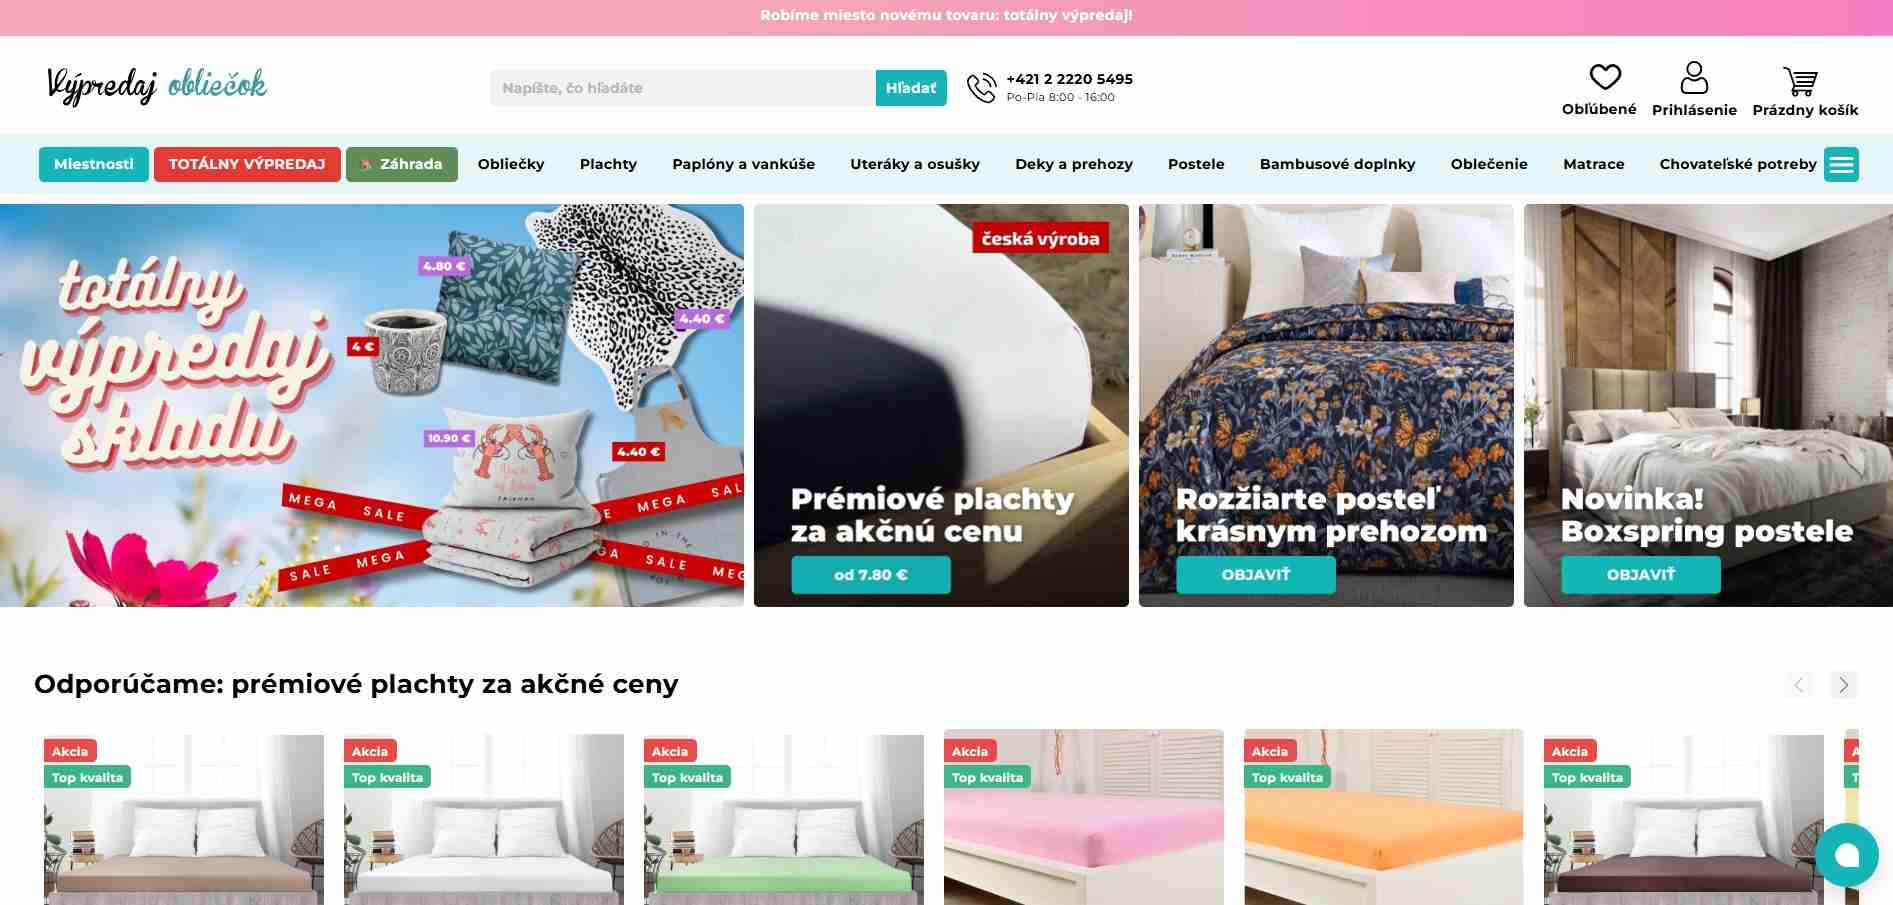The image size is (1893, 905).
Task: Focus the search input field
Action: point(682,88)
